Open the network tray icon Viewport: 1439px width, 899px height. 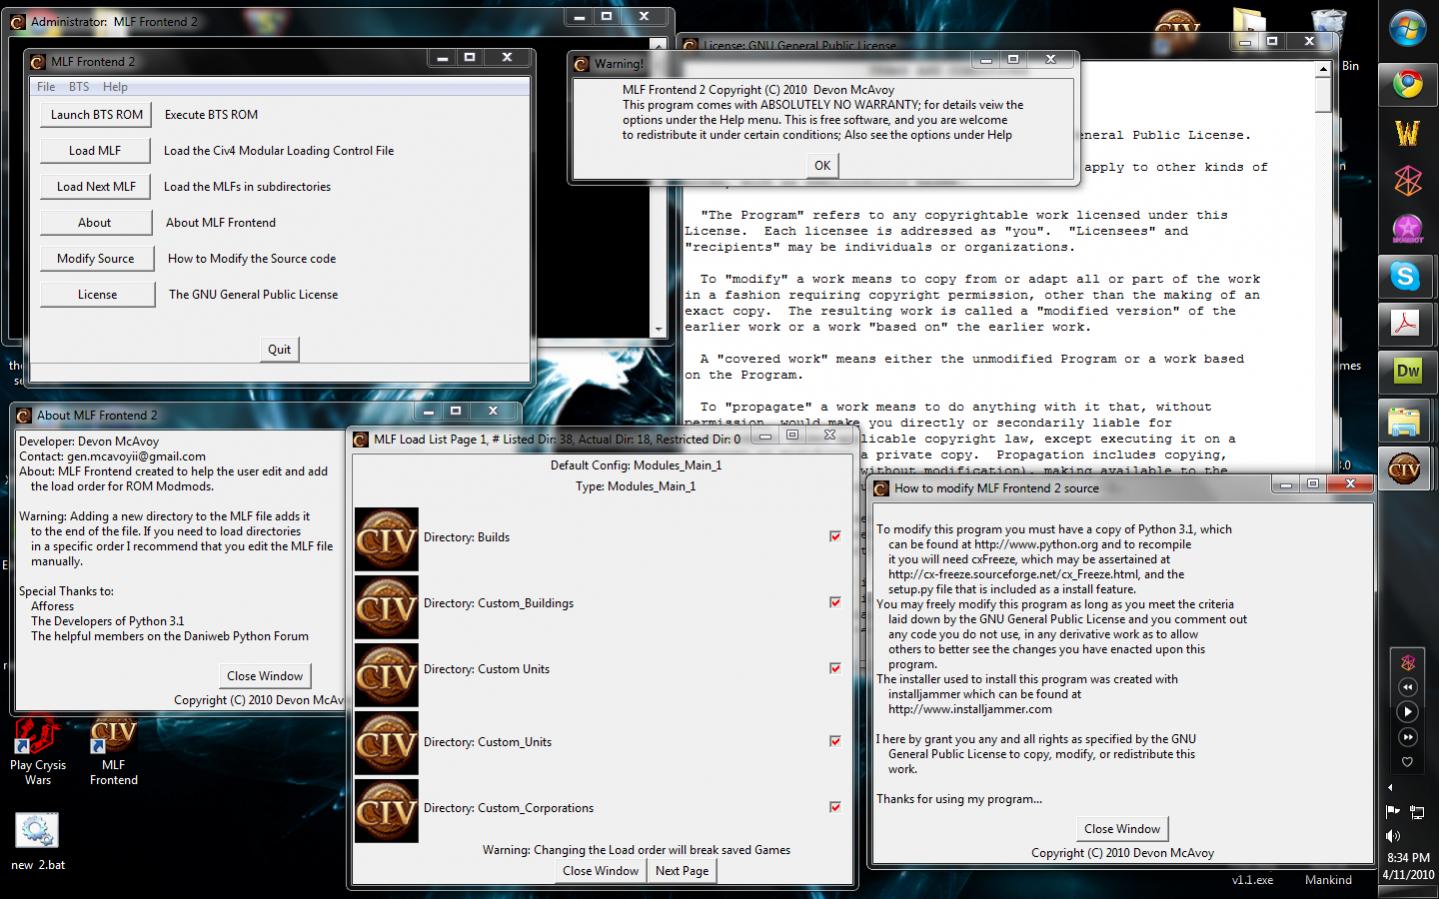(x=1417, y=811)
